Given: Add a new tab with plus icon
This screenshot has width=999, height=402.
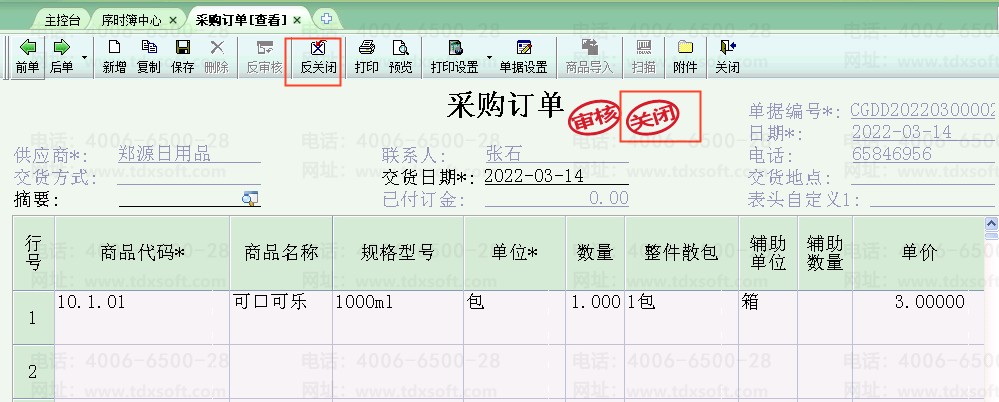Looking at the screenshot, I should click(x=326, y=19).
